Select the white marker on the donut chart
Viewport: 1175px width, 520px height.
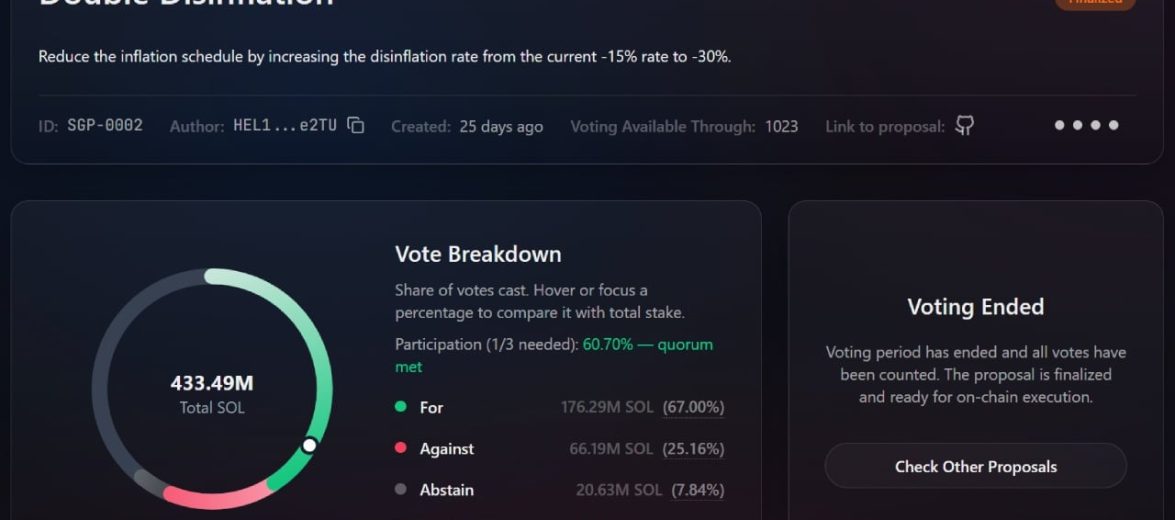pos(309,446)
